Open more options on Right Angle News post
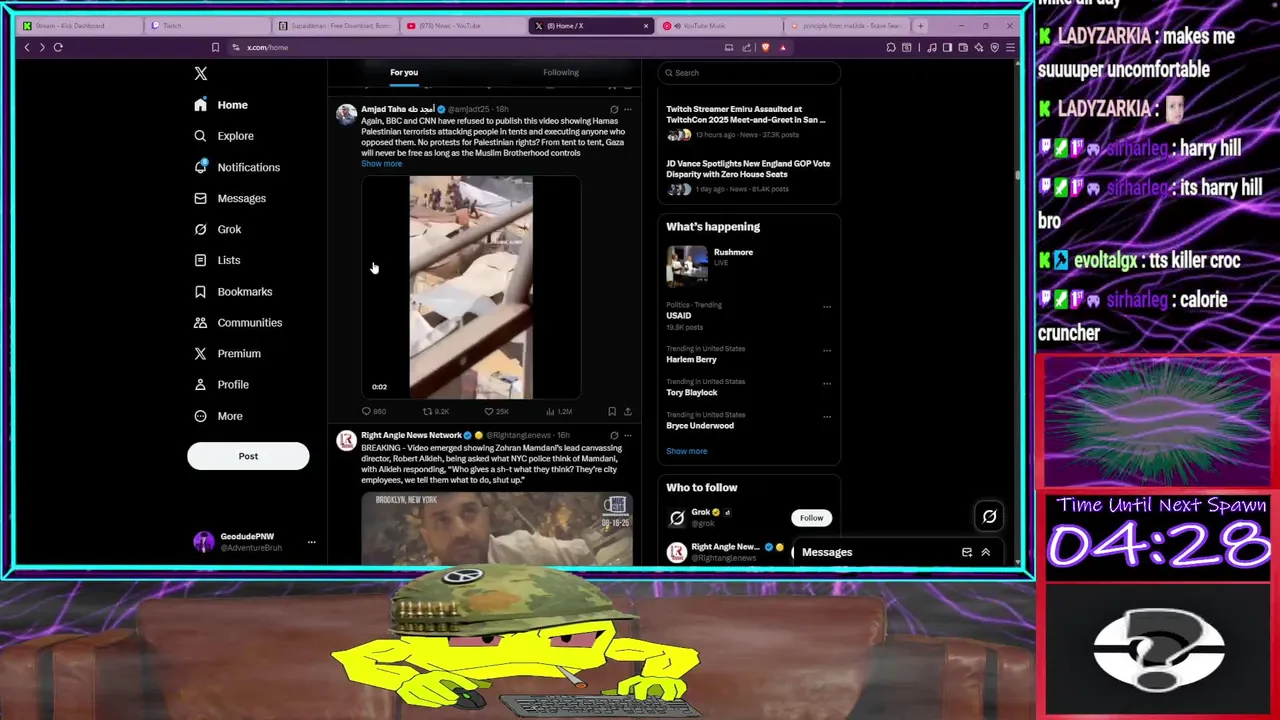This screenshot has width=1280, height=720. (x=628, y=436)
